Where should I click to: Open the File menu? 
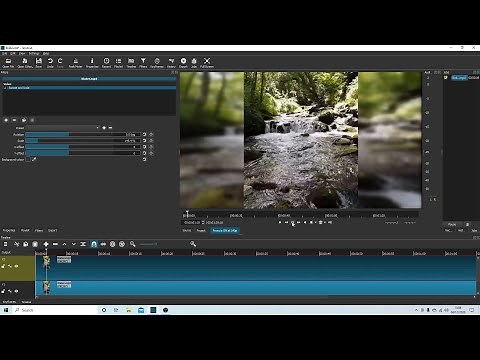(5, 53)
